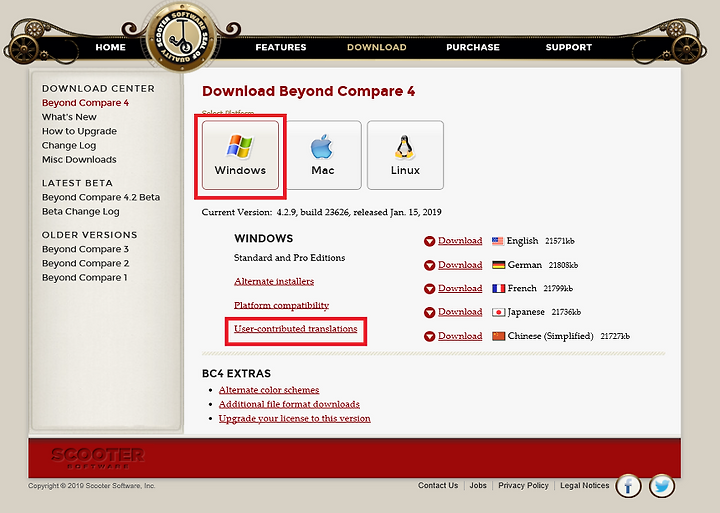Open Alternate installers link

(274, 282)
